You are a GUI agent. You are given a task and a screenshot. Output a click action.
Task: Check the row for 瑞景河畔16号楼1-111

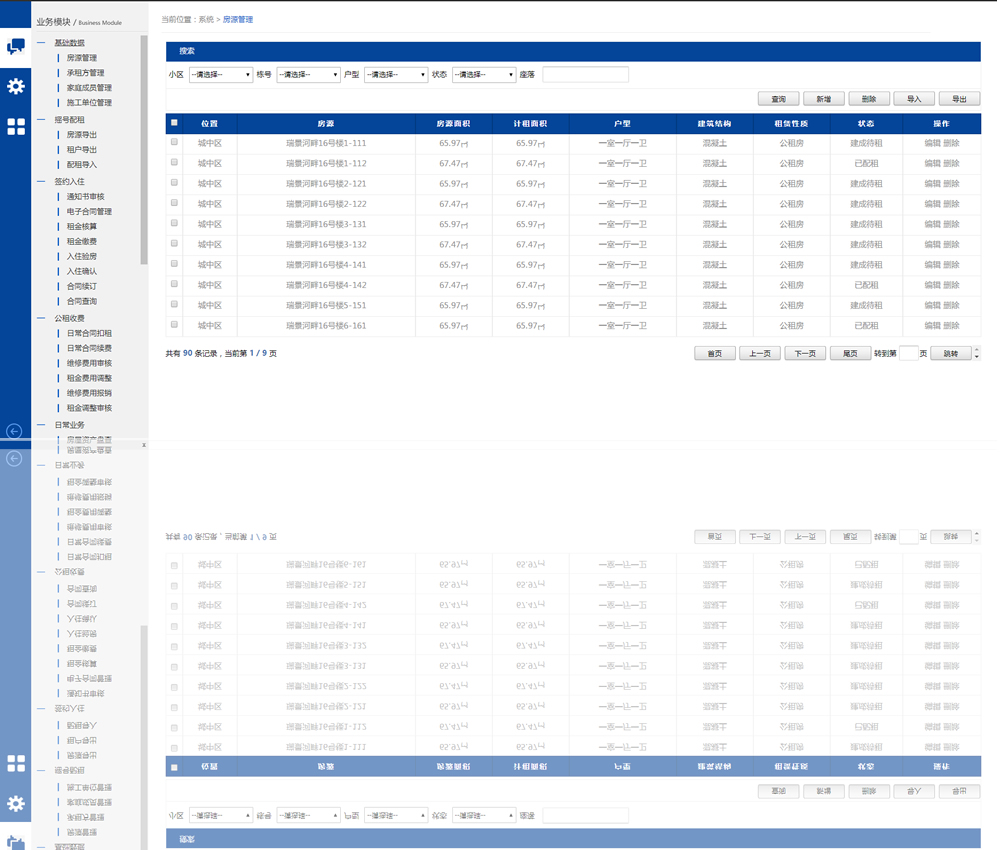(174, 143)
